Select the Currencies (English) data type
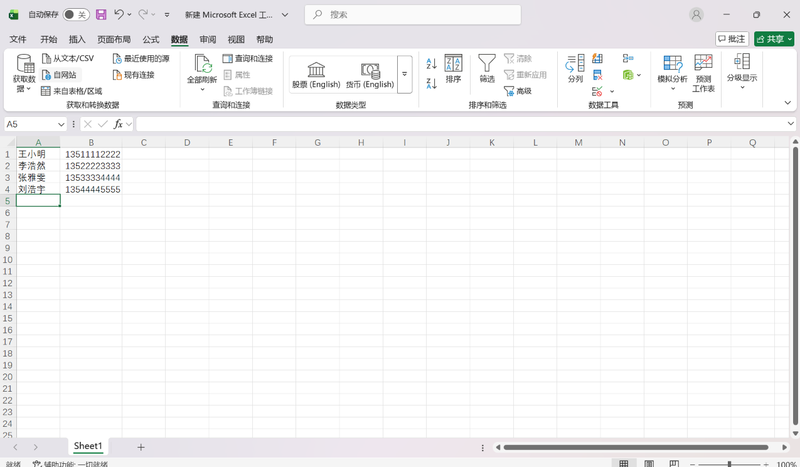Viewport: 800px width, 467px height. coord(370,75)
